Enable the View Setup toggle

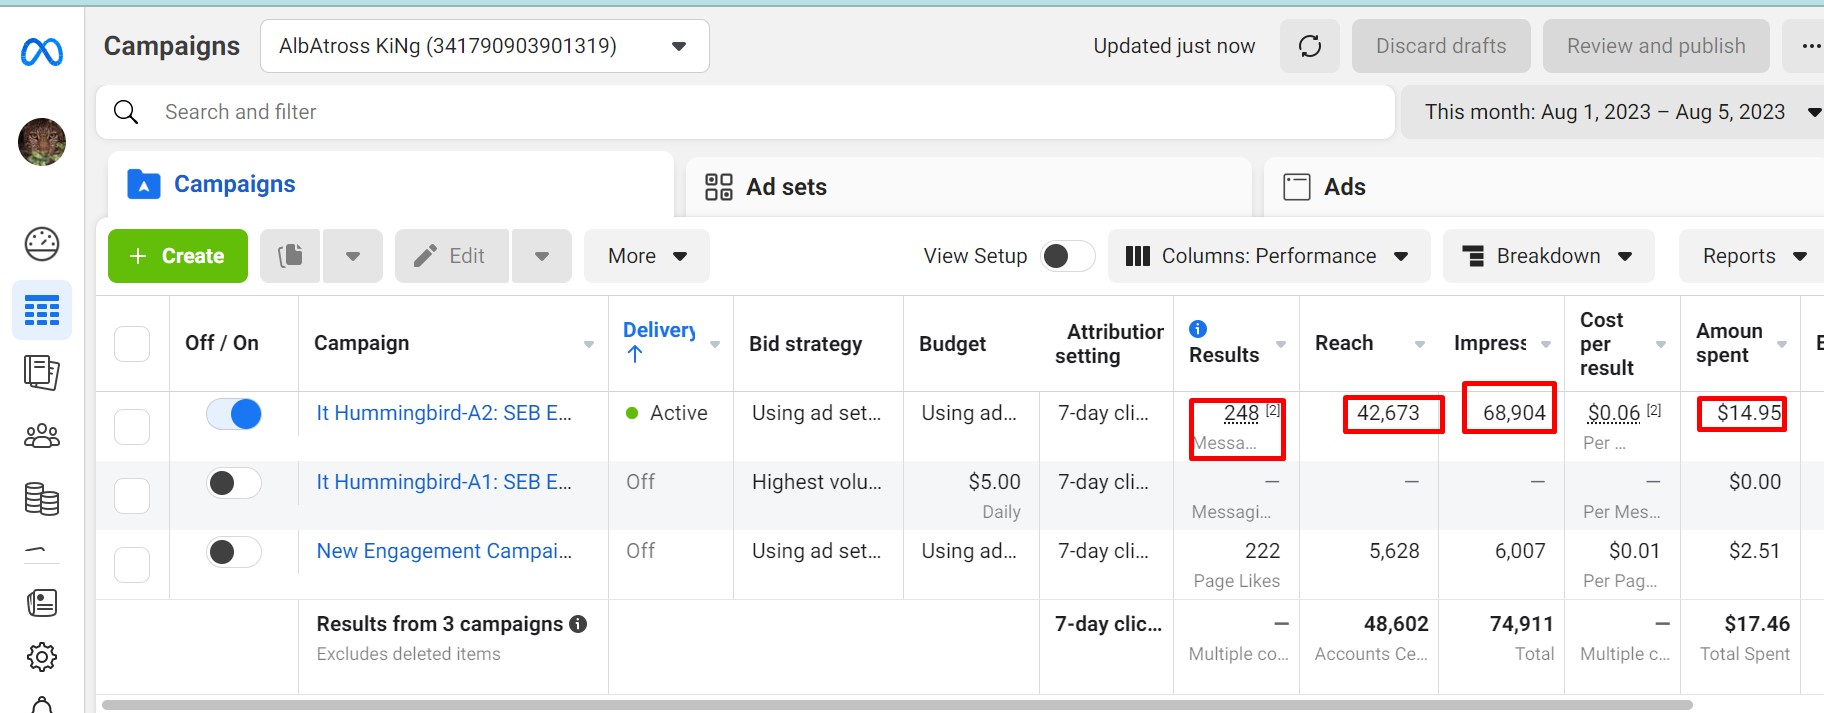[1066, 256]
